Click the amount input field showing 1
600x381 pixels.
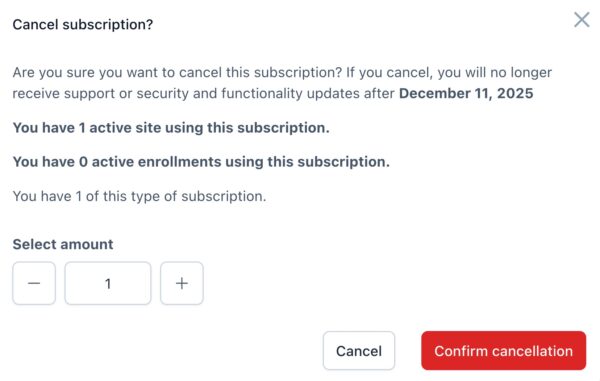point(108,283)
